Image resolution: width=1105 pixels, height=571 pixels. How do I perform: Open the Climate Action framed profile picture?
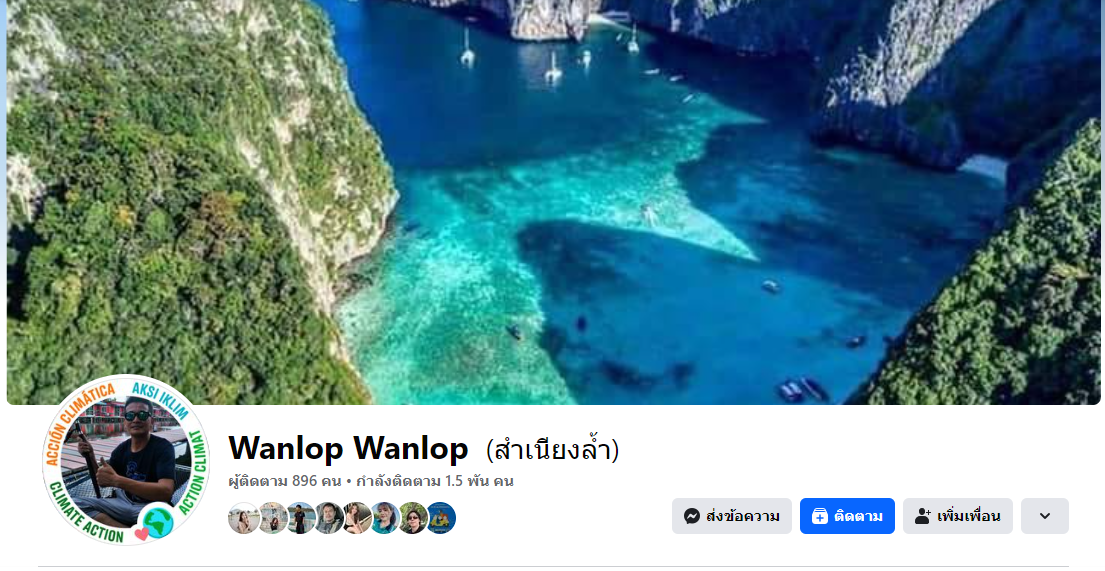coord(125,460)
